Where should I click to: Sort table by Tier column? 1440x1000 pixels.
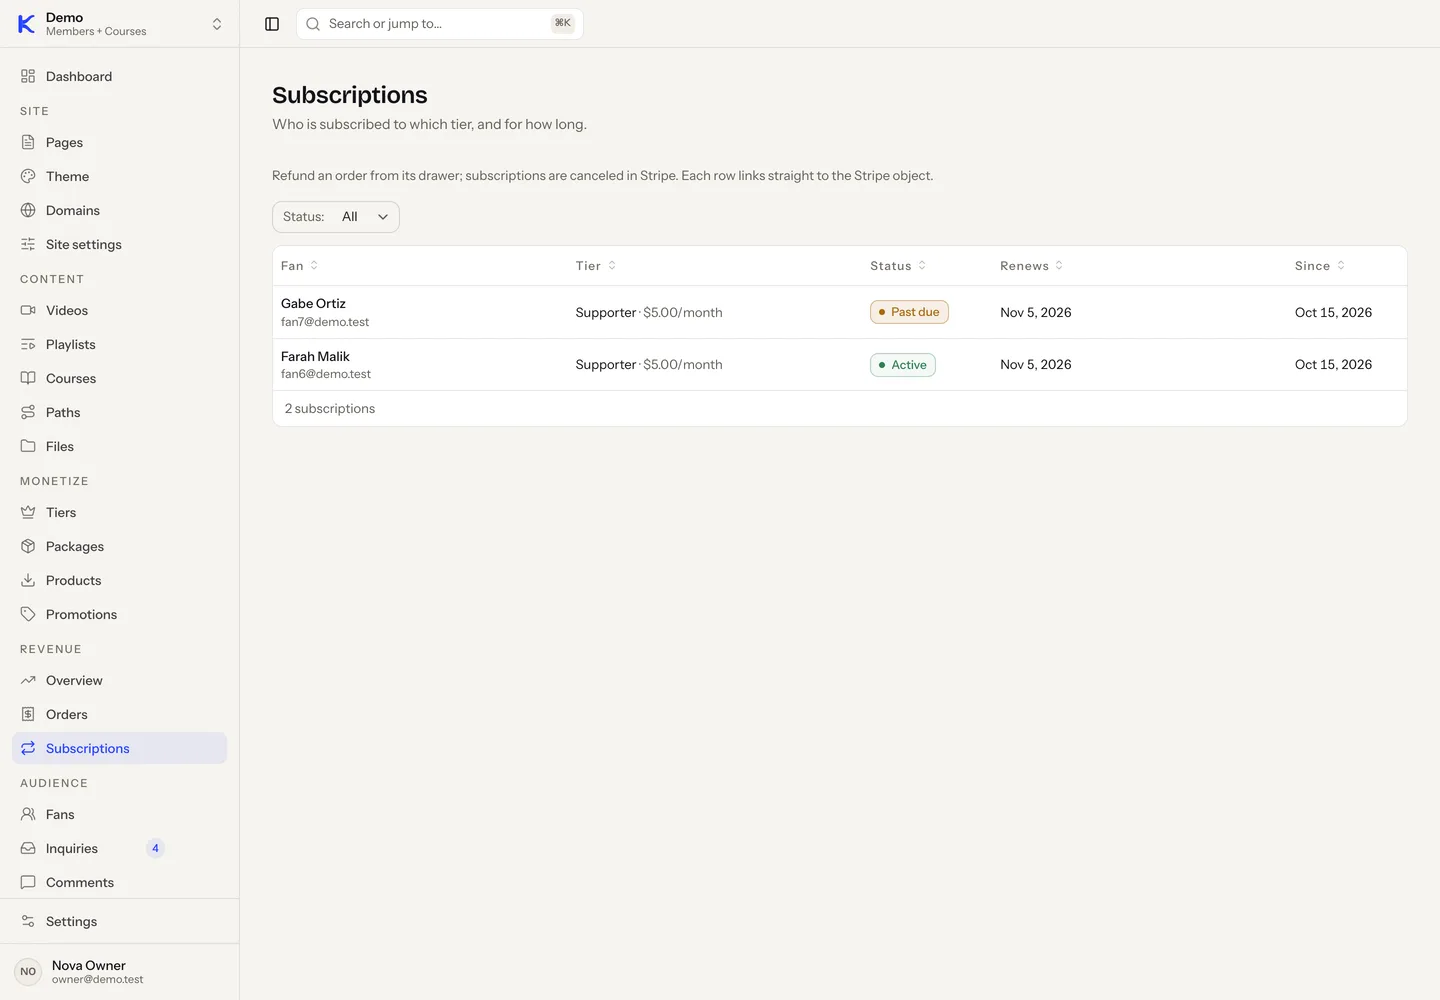point(596,266)
